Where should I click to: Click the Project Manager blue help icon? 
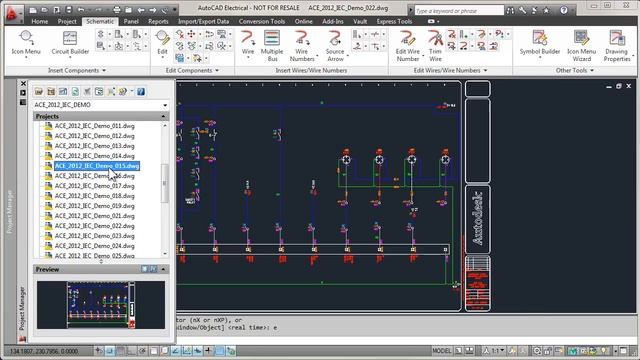141,91
